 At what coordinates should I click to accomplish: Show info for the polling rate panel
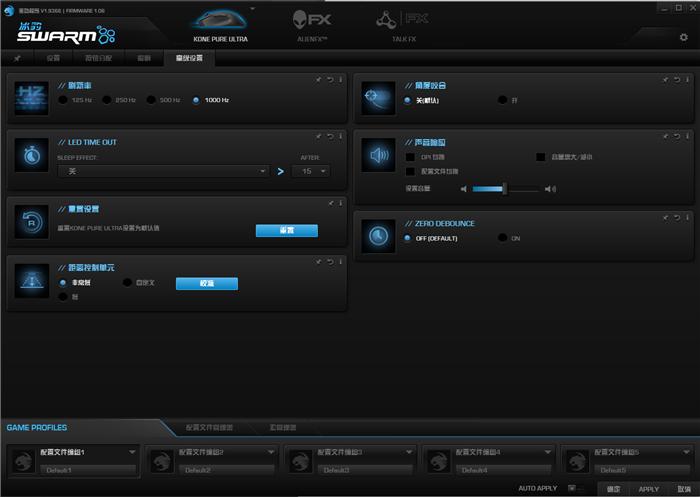(x=340, y=79)
